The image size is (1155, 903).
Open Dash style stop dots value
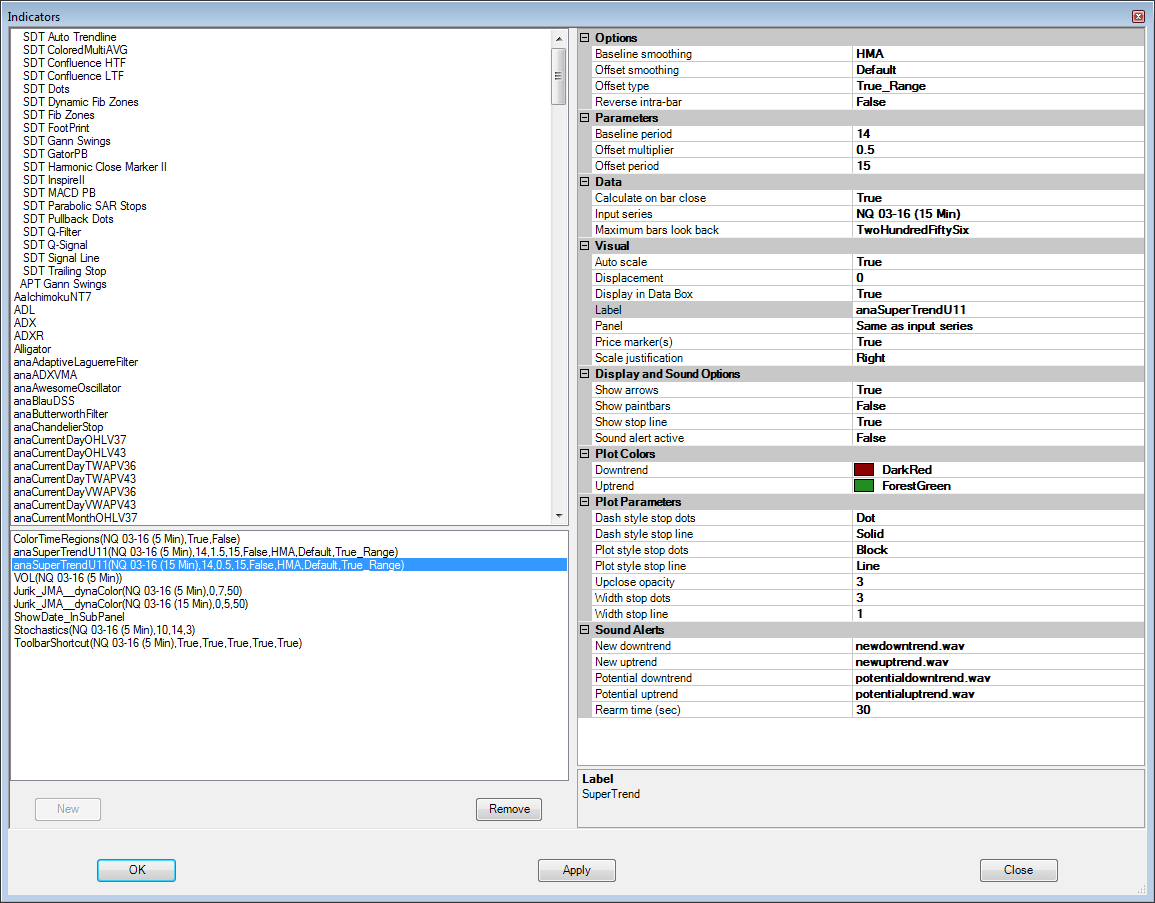tap(998, 518)
